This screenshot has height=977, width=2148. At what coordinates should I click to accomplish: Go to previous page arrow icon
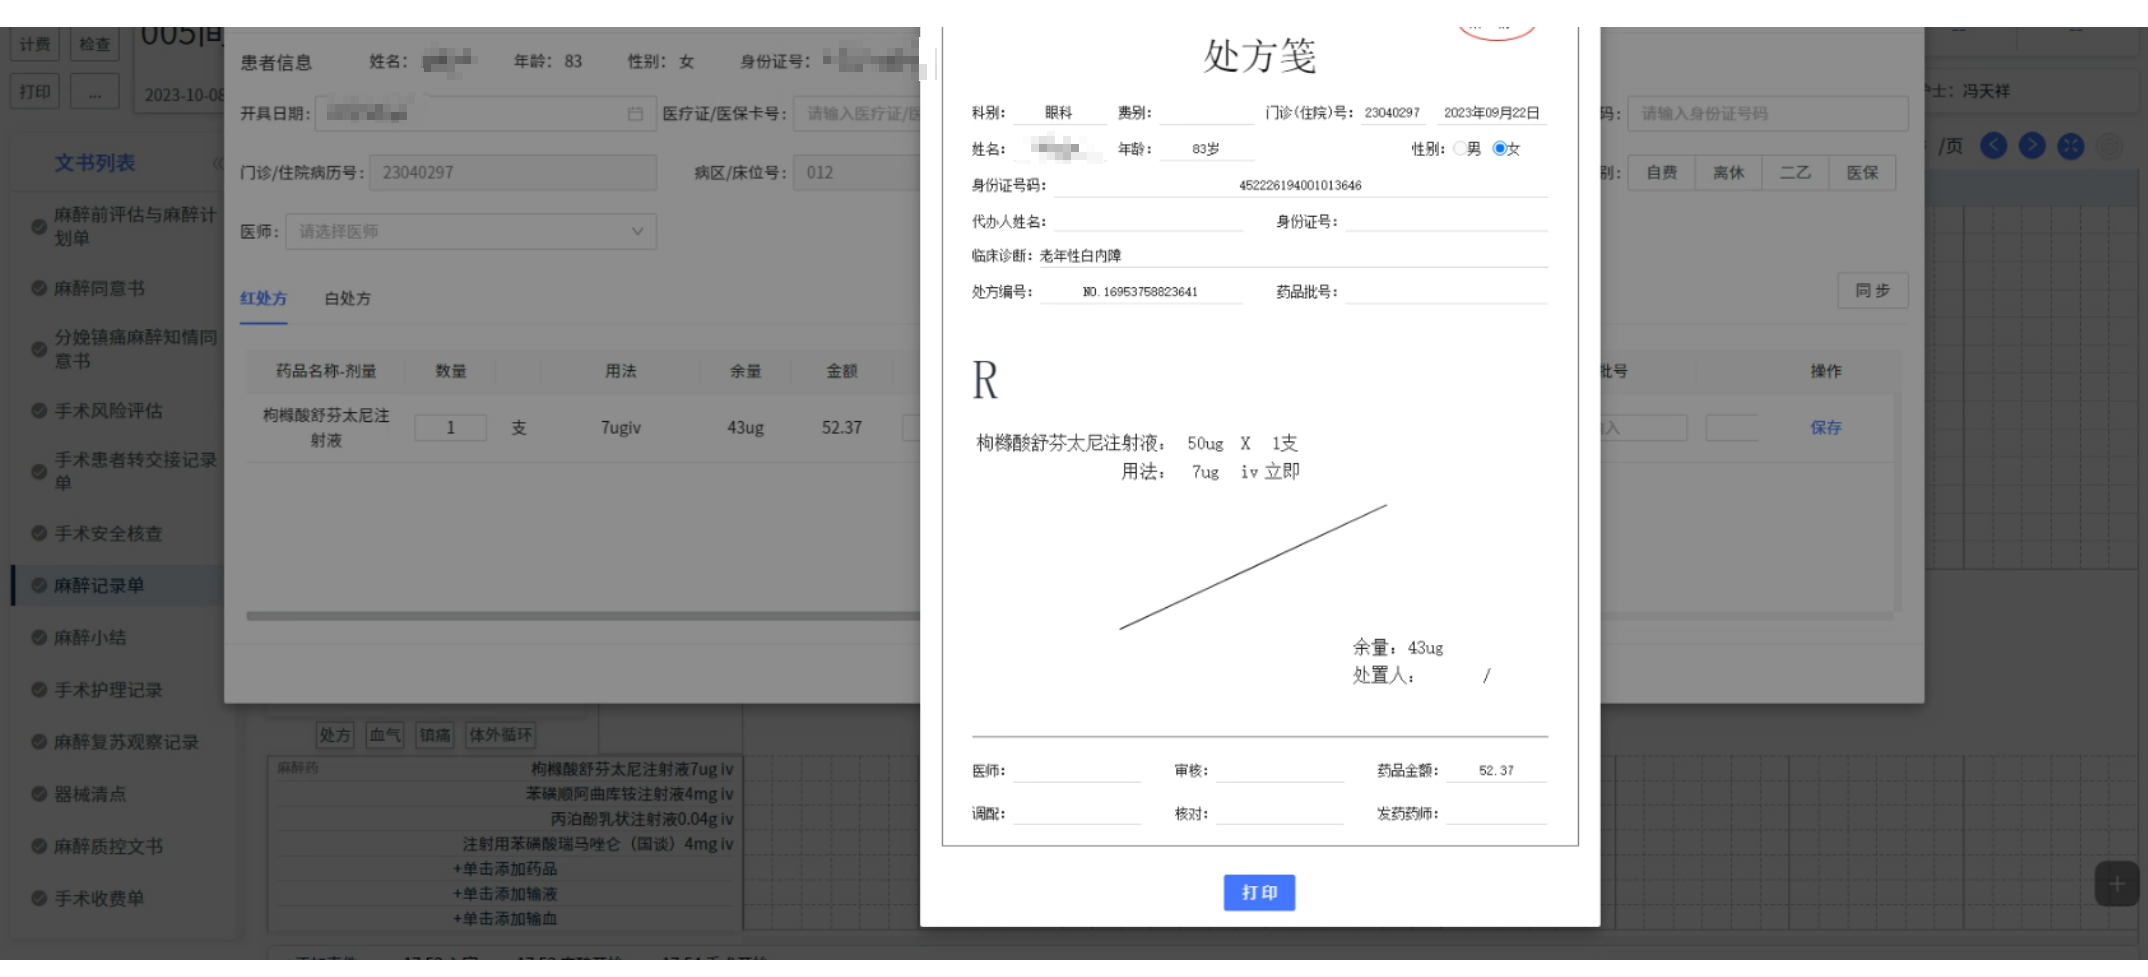(x=1993, y=146)
